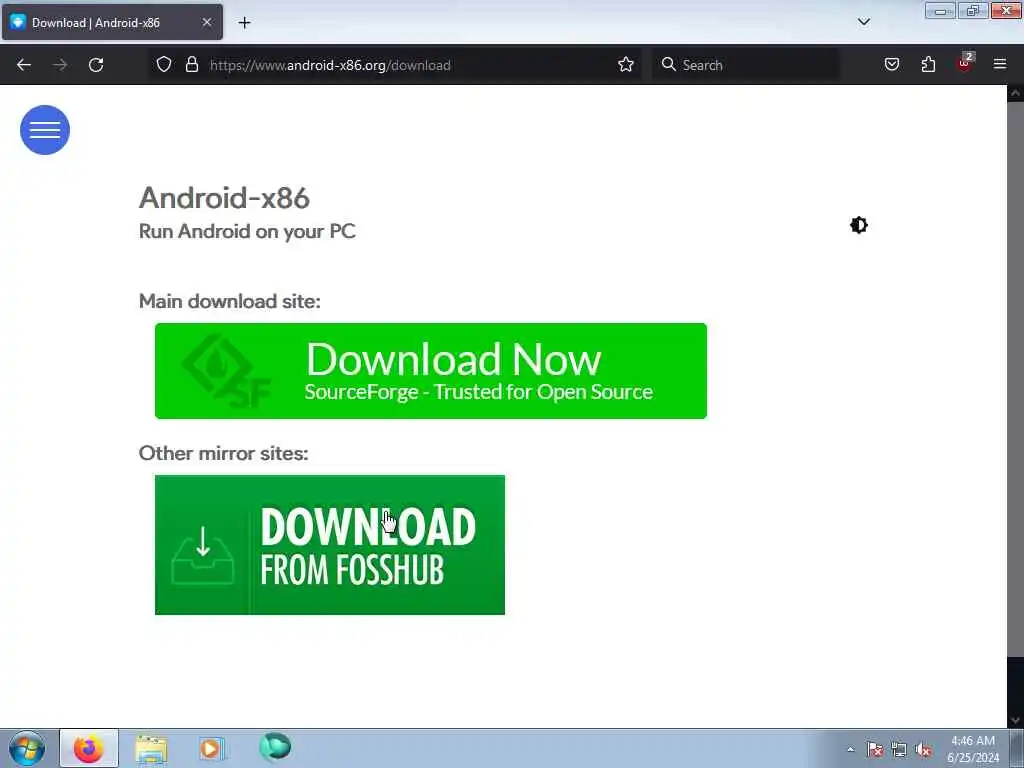Click the Android-x86 heading text
1024x768 pixels.
pos(224,198)
